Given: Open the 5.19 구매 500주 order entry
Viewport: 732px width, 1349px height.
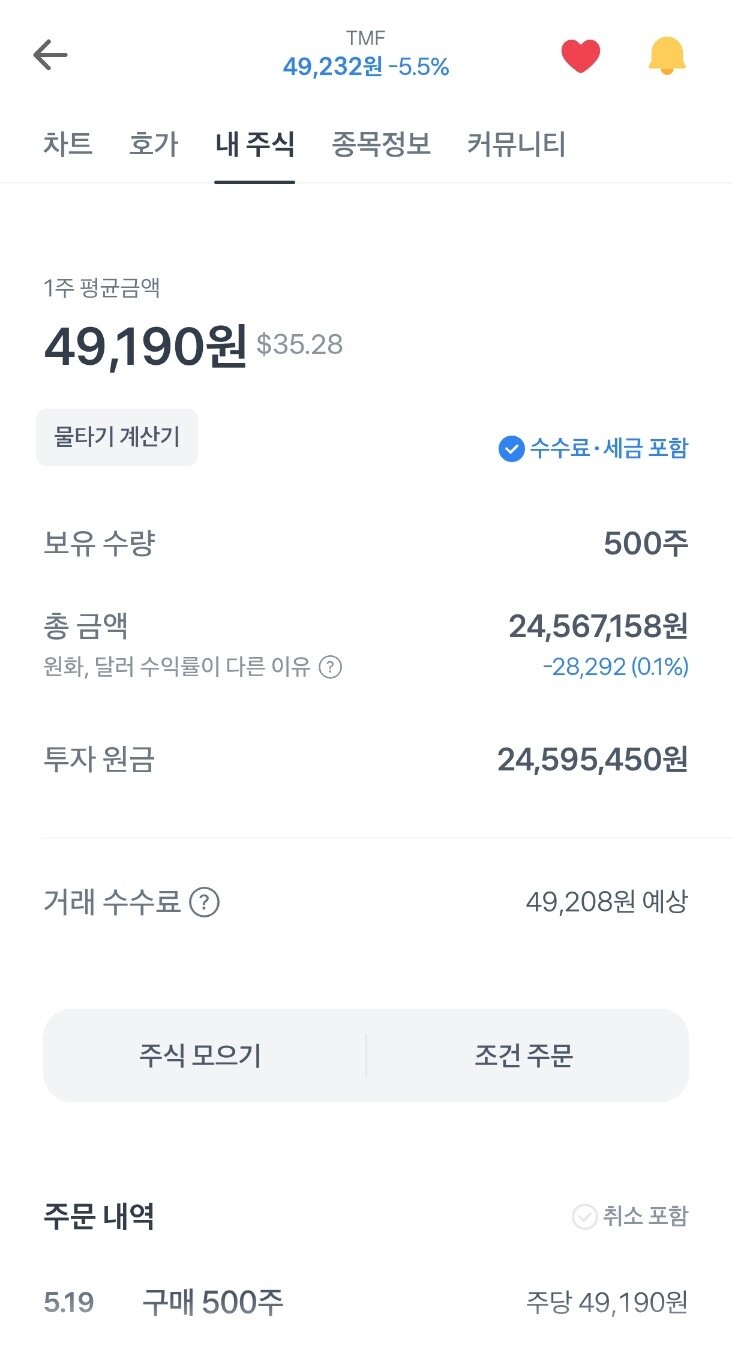Looking at the screenshot, I should tap(366, 1303).
